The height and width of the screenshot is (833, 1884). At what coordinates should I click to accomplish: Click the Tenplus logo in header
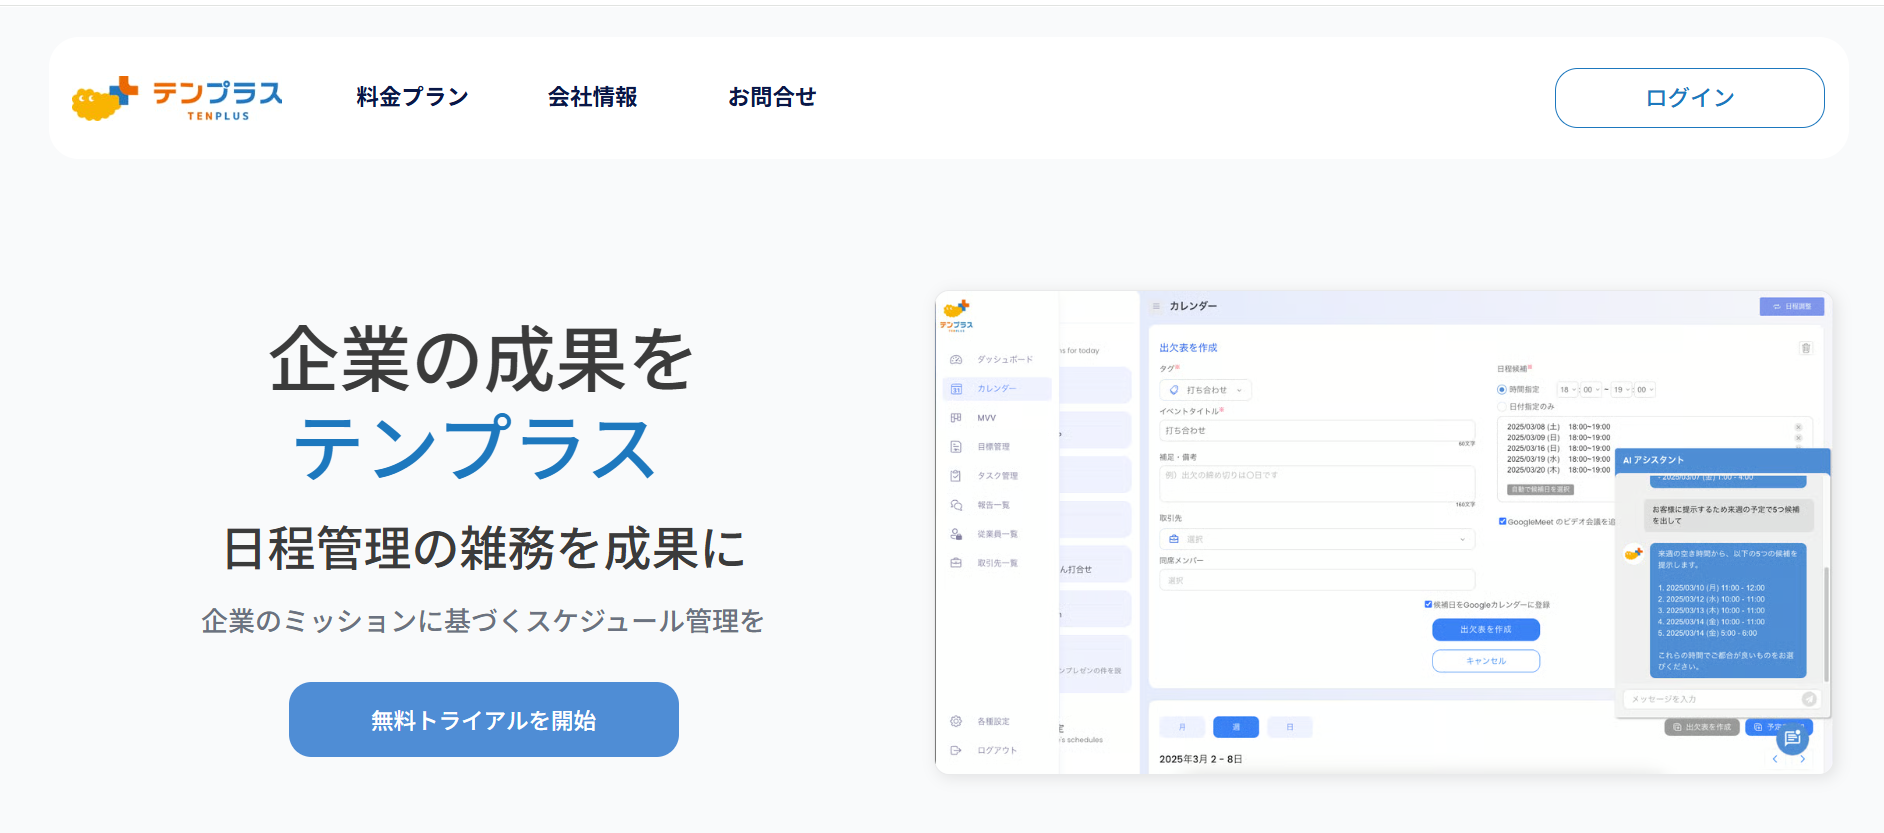point(177,98)
